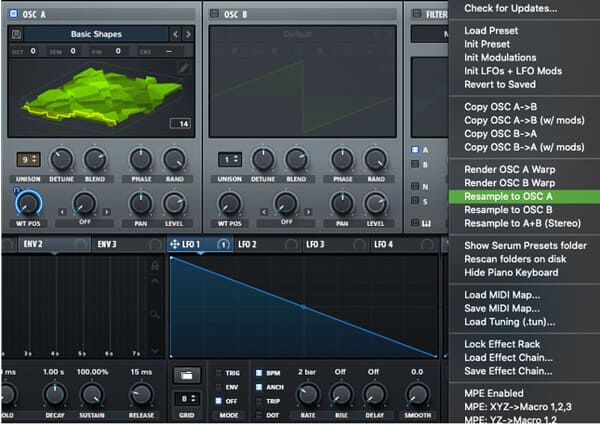Adjust LFO grid size stepper
The height and width of the screenshot is (424, 600).
click(x=187, y=399)
